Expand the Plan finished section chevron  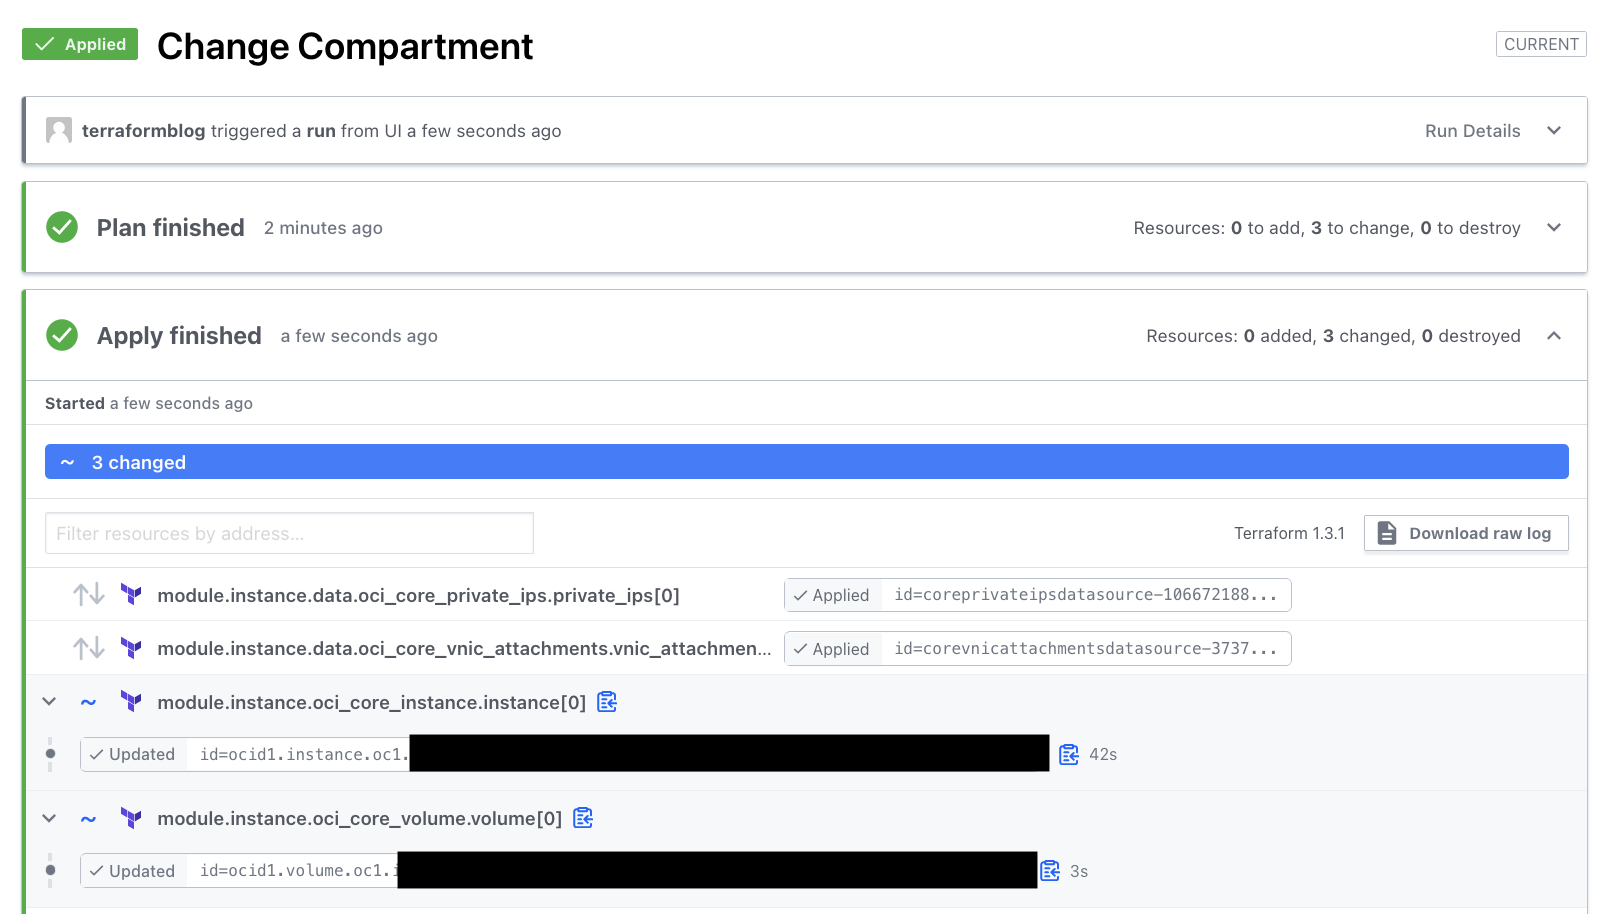click(x=1554, y=228)
